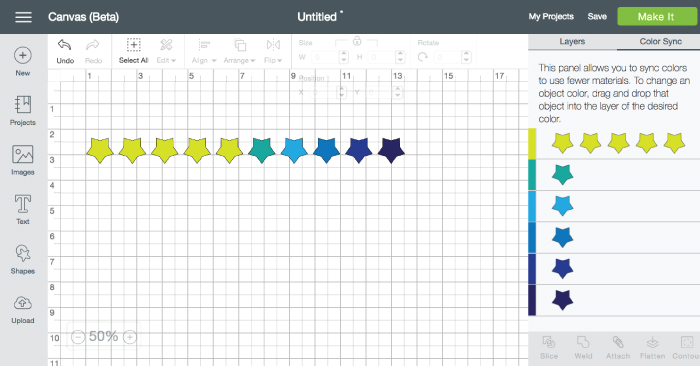Zoom in with the plus button
The width and height of the screenshot is (700, 366).
point(130,337)
